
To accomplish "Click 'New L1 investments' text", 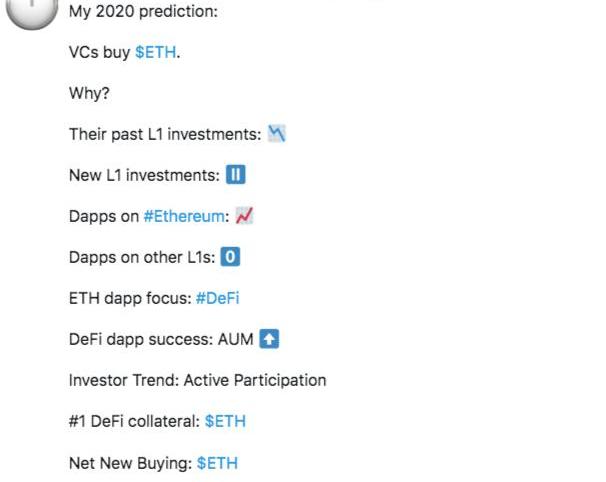I will (x=145, y=175).
